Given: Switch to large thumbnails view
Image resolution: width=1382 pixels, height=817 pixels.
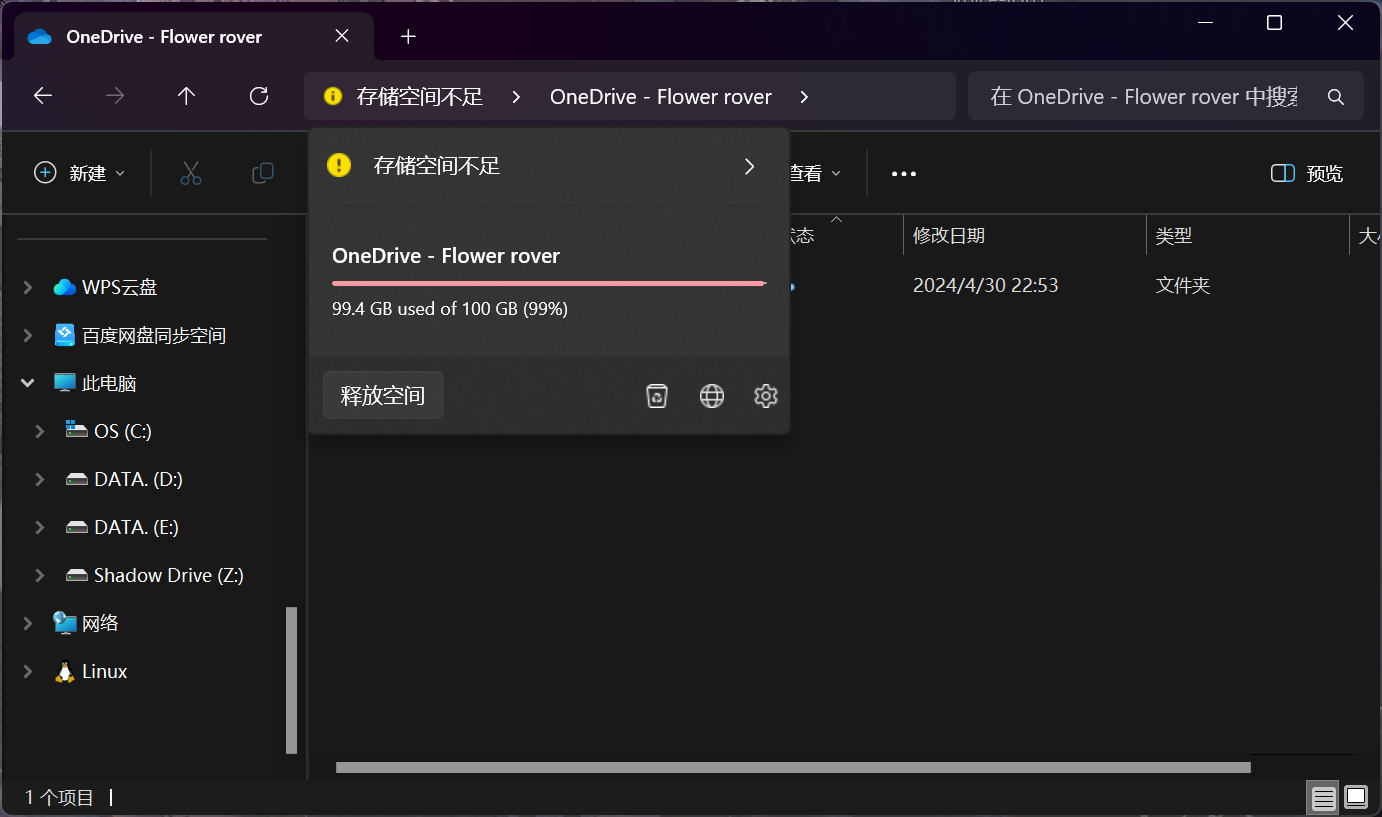Looking at the screenshot, I should click(1356, 797).
